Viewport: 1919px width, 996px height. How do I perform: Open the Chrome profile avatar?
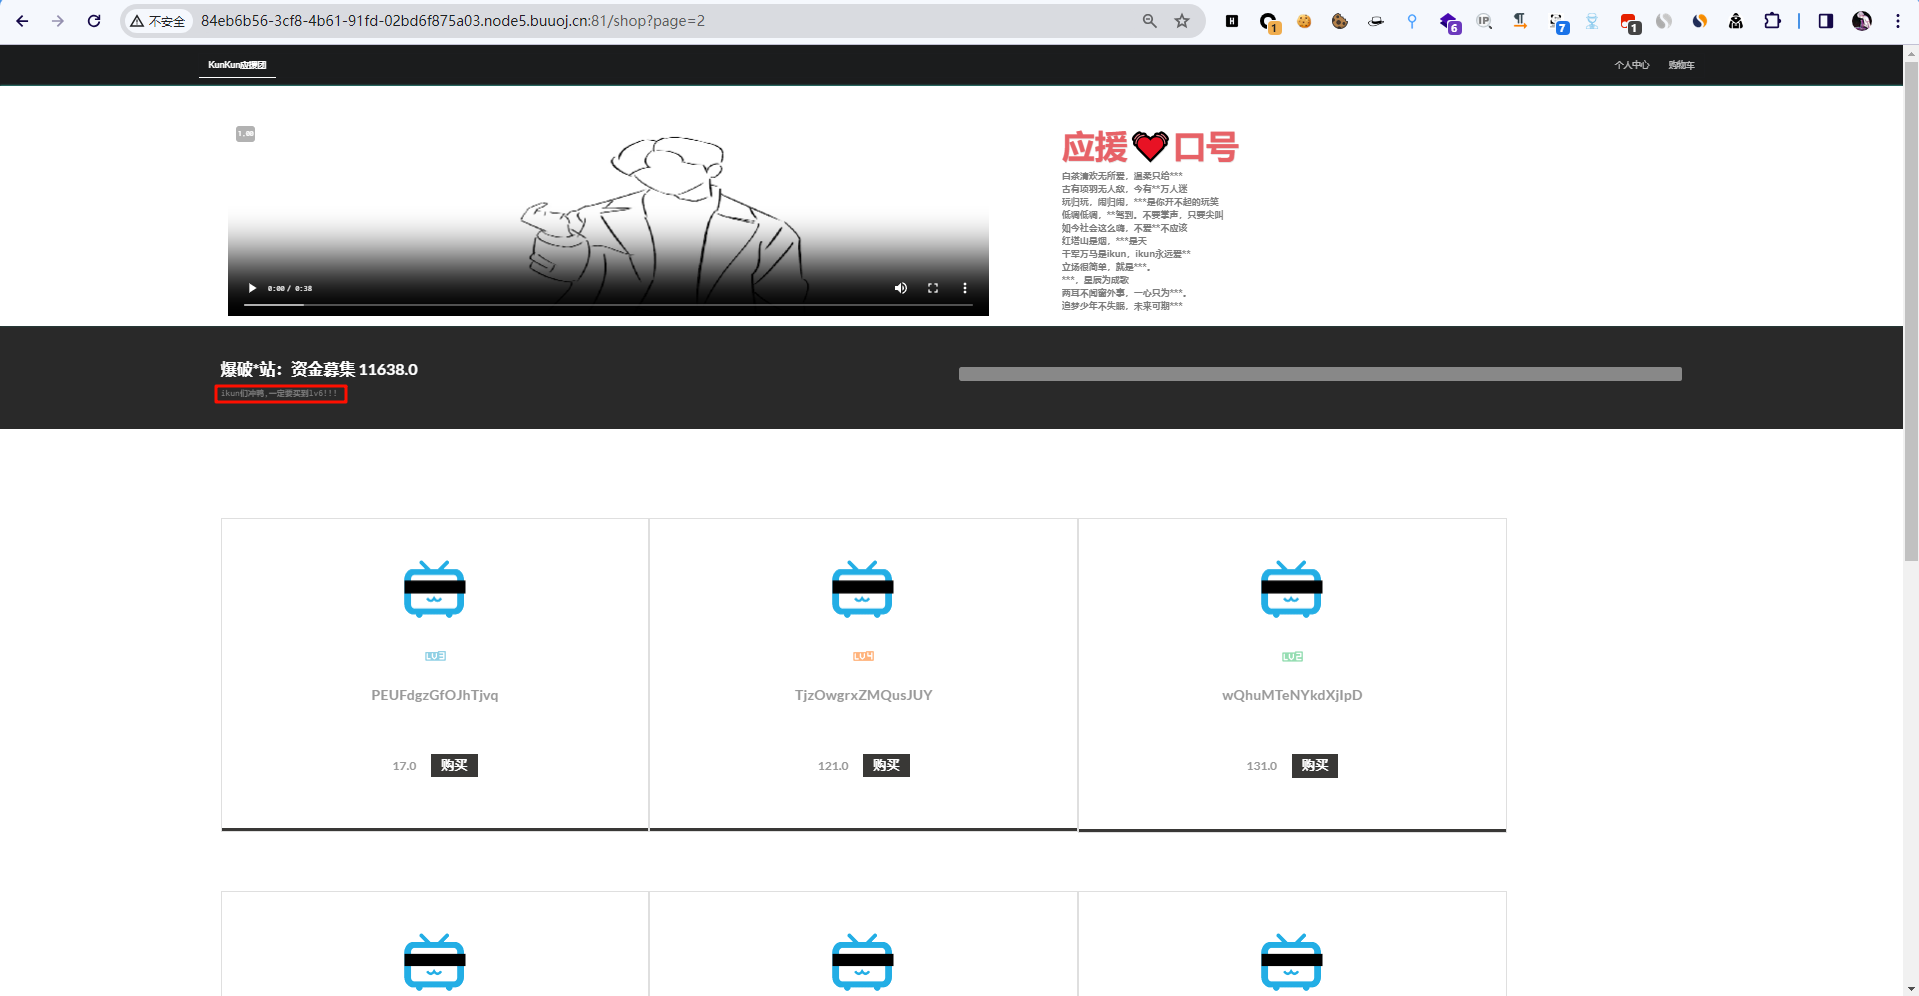pos(1862,21)
